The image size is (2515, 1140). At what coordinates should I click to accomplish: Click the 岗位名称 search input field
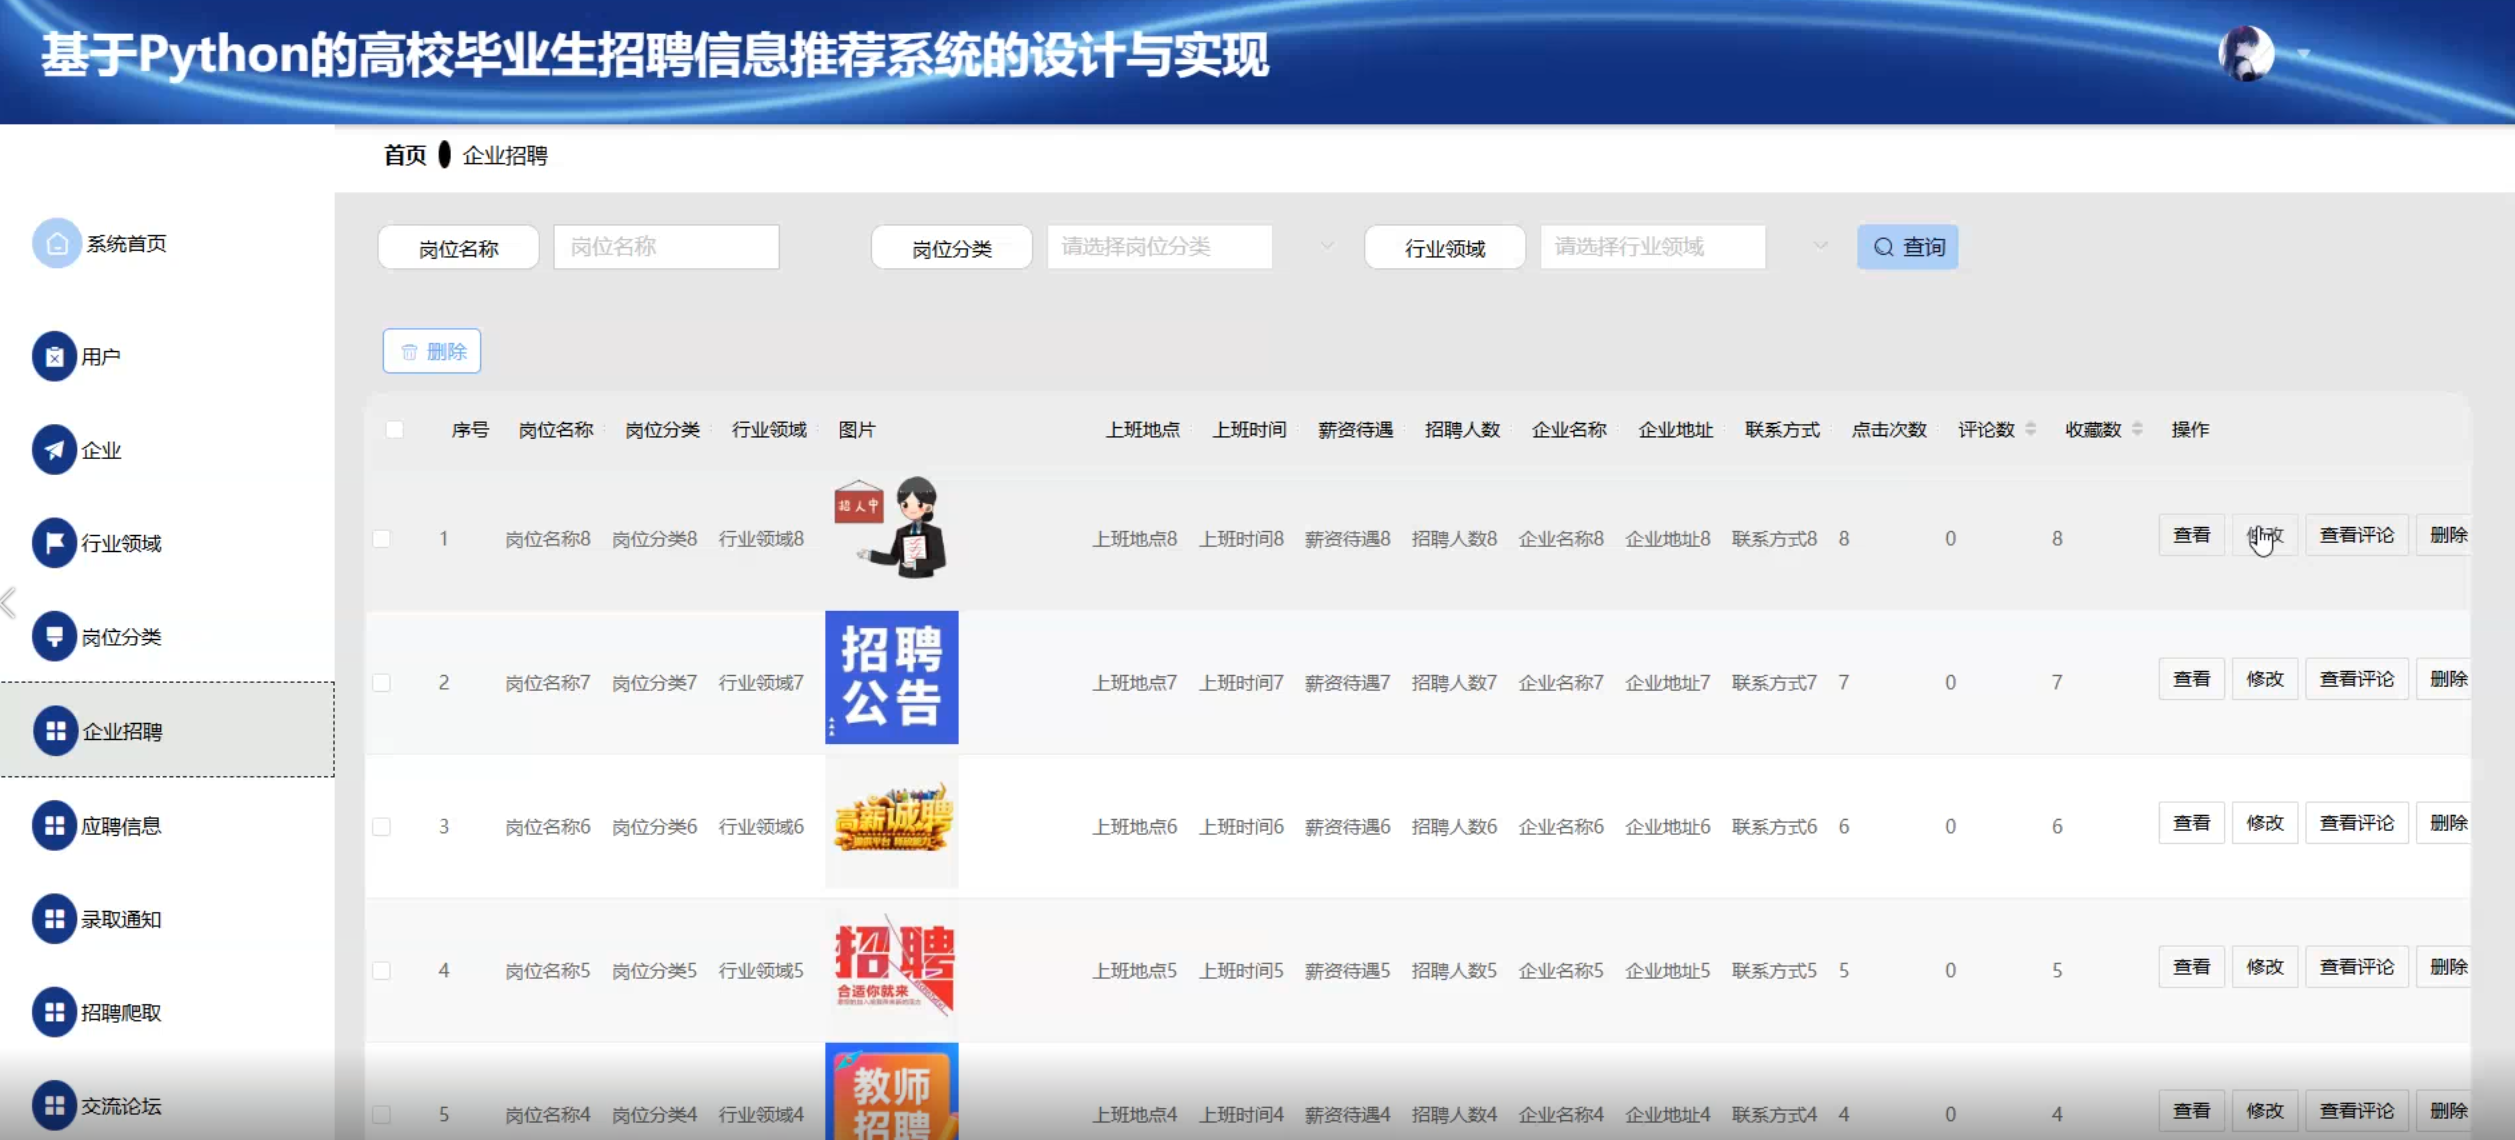666,247
